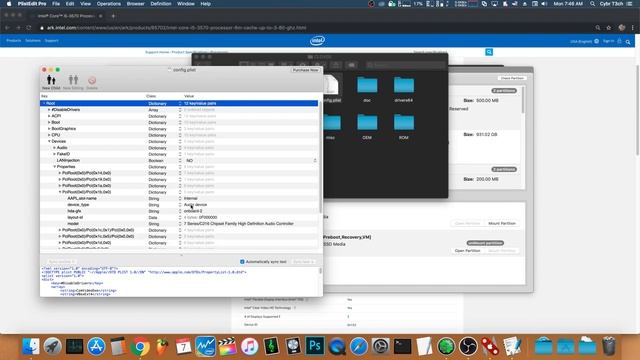Click the partition list scrollbar

[x=523, y=100]
